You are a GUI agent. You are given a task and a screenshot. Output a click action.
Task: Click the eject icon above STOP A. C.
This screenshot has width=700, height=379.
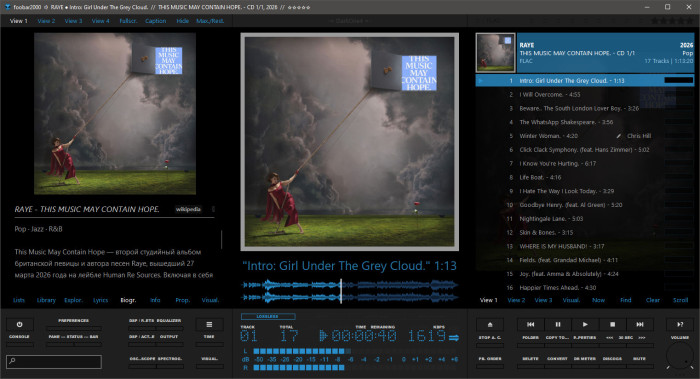[490, 325]
